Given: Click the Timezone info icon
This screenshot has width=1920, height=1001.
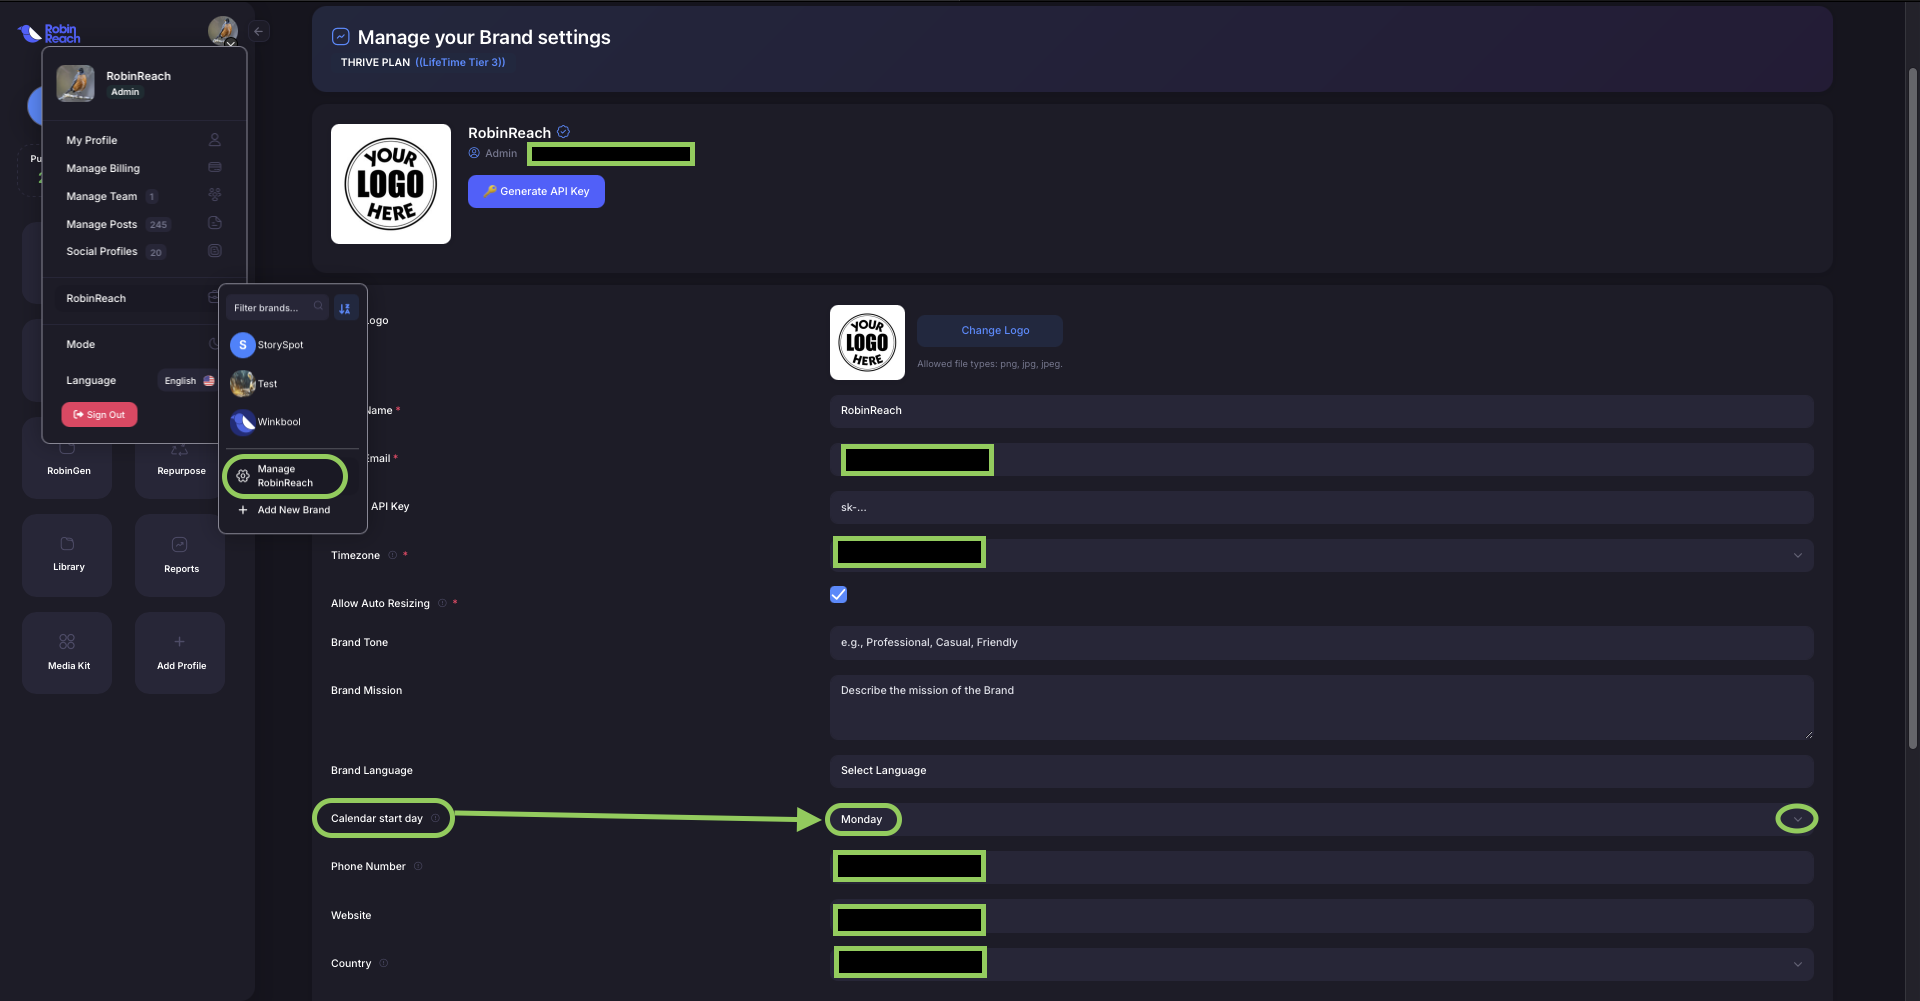Looking at the screenshot, I should [392, 555].
